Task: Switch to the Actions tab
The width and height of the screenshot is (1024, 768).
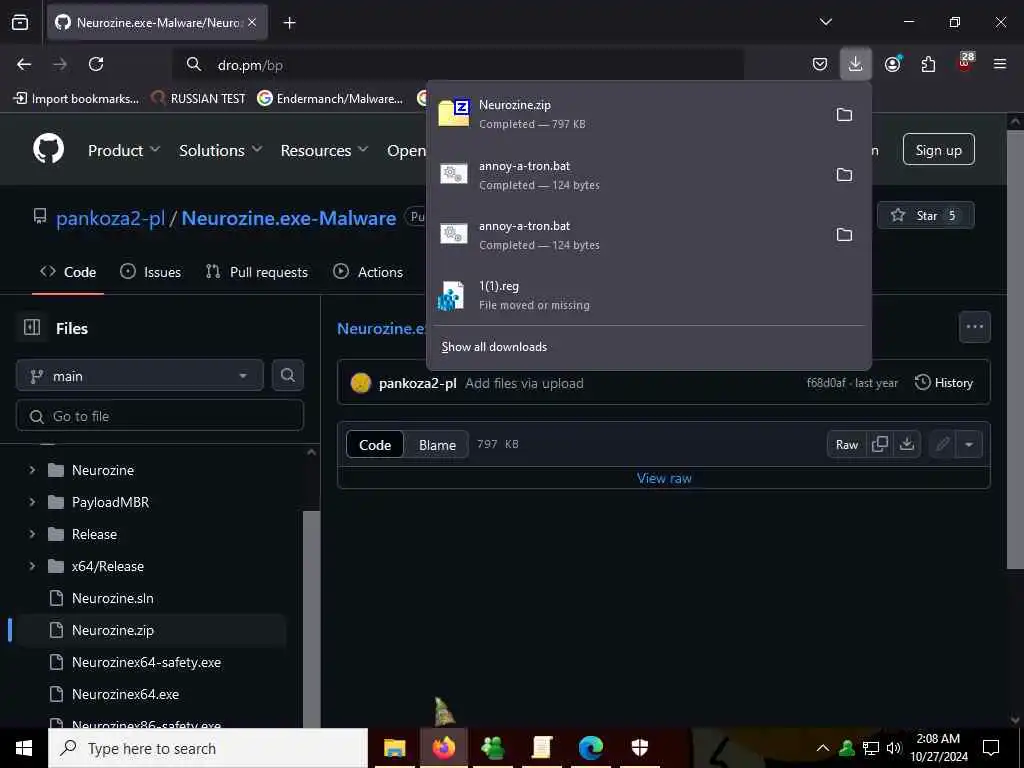Action: (368, 272)
